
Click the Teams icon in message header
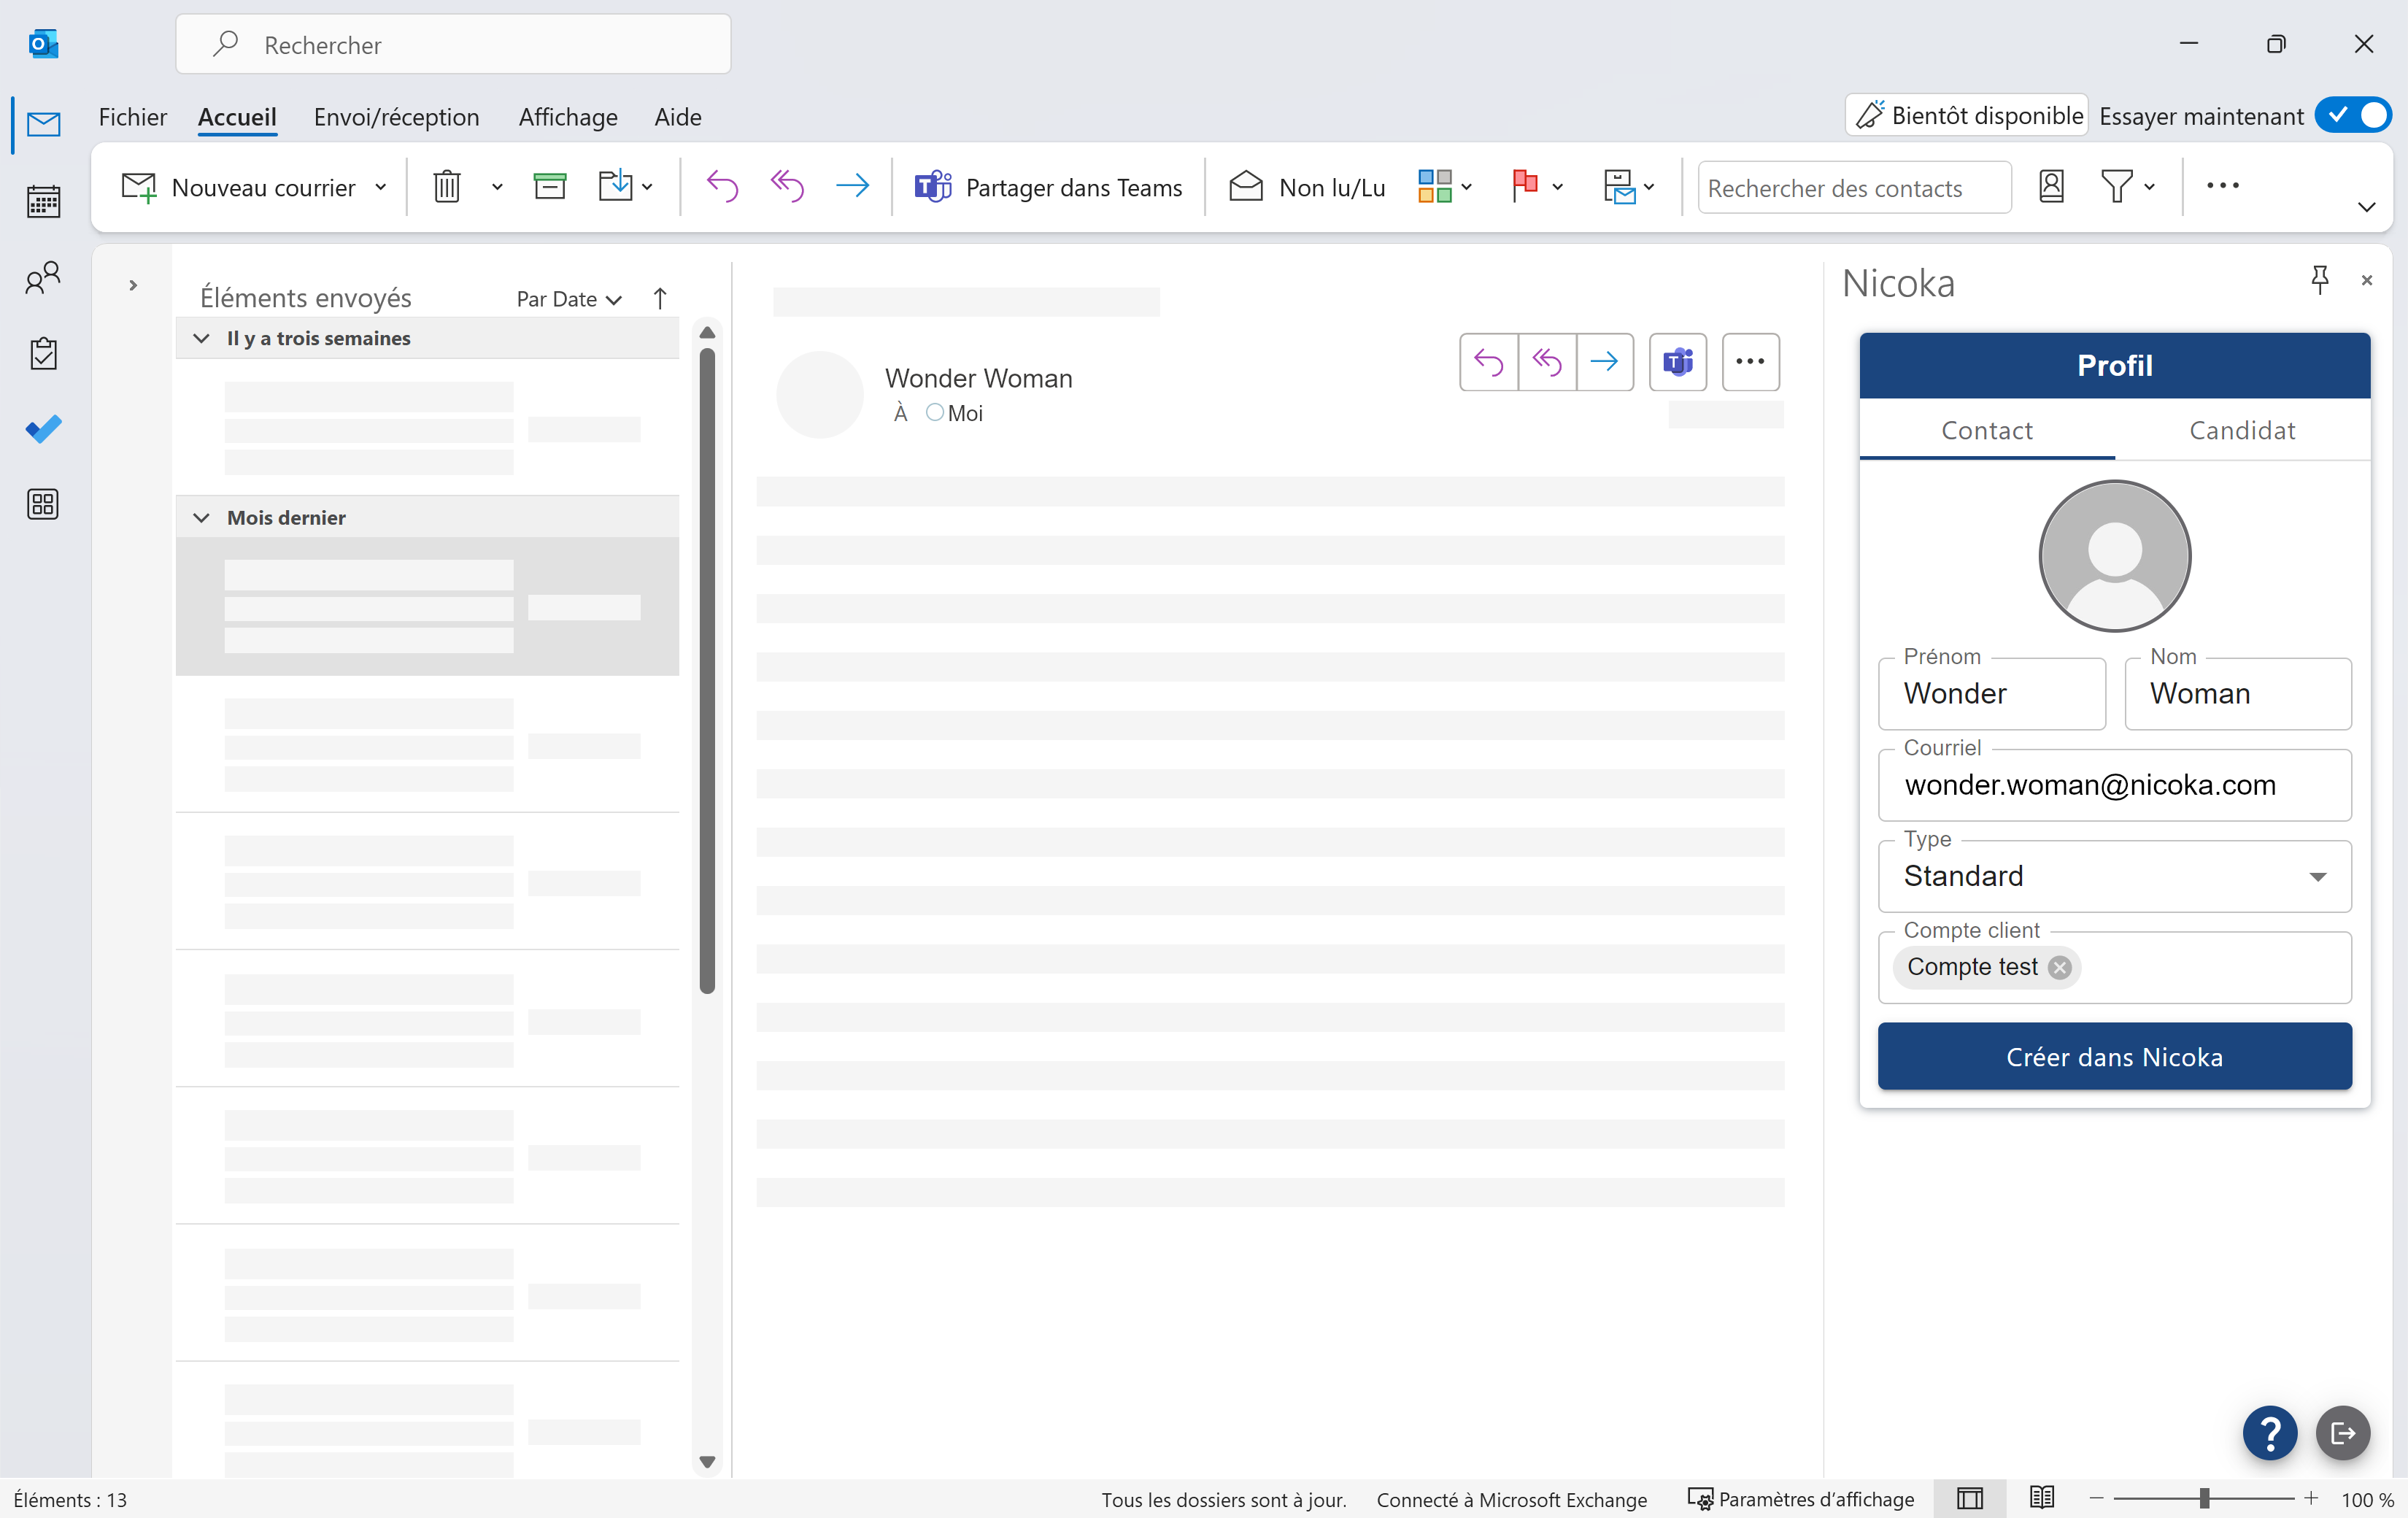click(x=1678, y=362)
